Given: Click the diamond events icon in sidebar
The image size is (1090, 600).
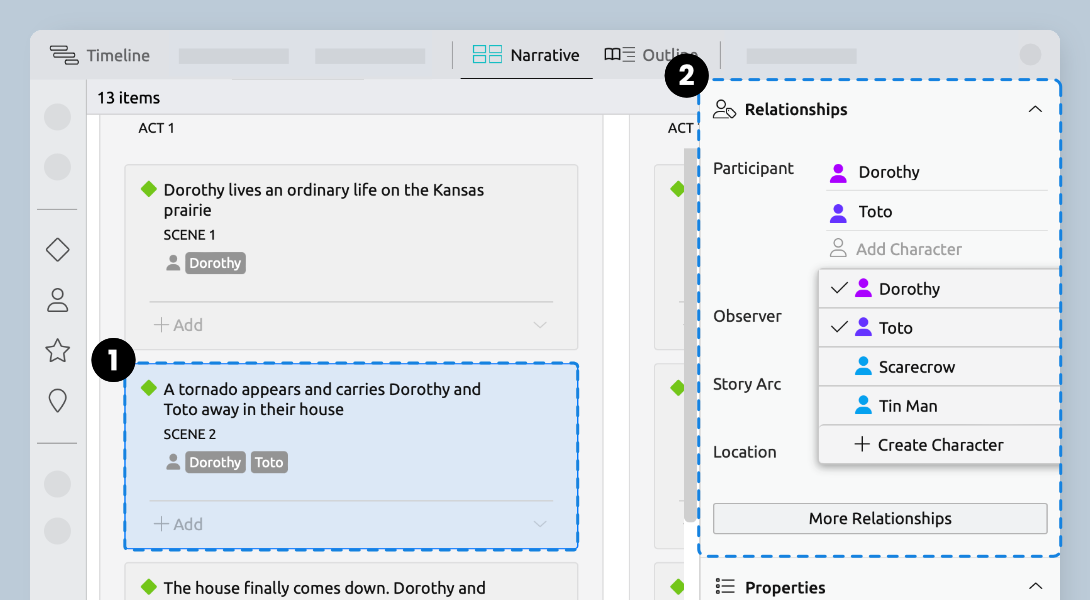Looking at the screenshot, I should click(x=57, y=250).
